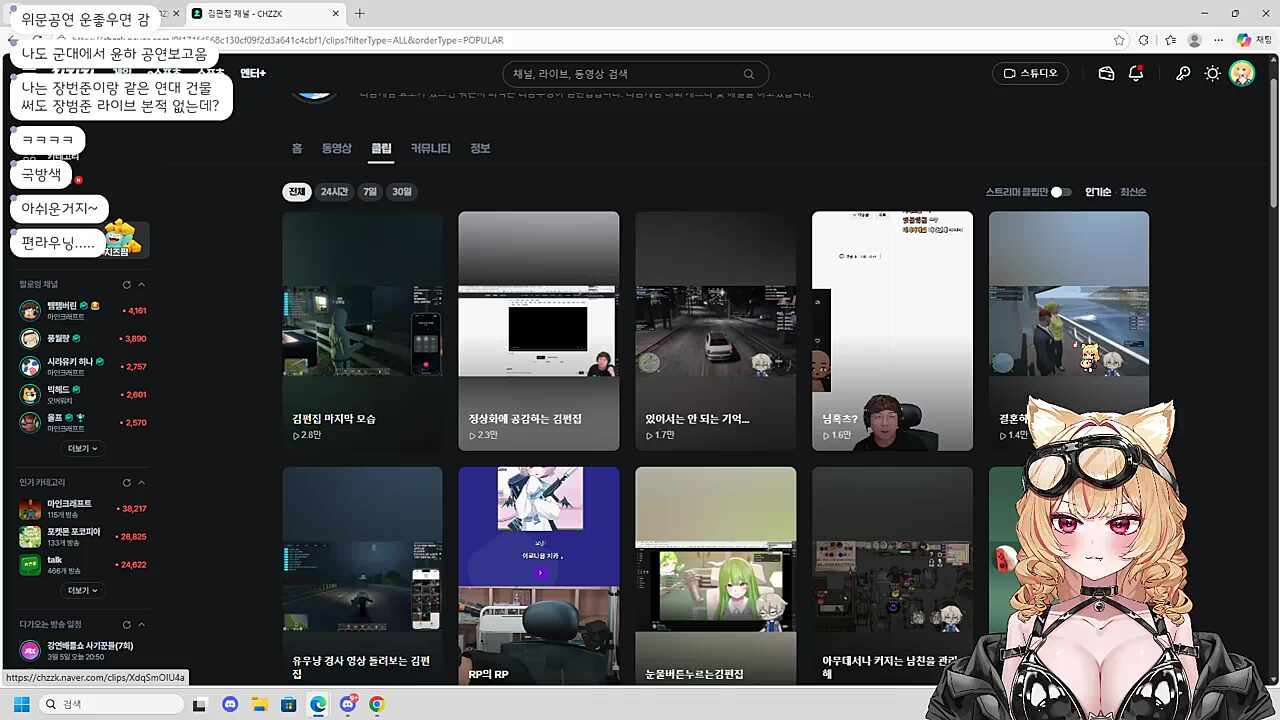The width and height of the screenshot is (1280, 720).
Task: Open the 동영상 tab
Action: pos(336,148)
